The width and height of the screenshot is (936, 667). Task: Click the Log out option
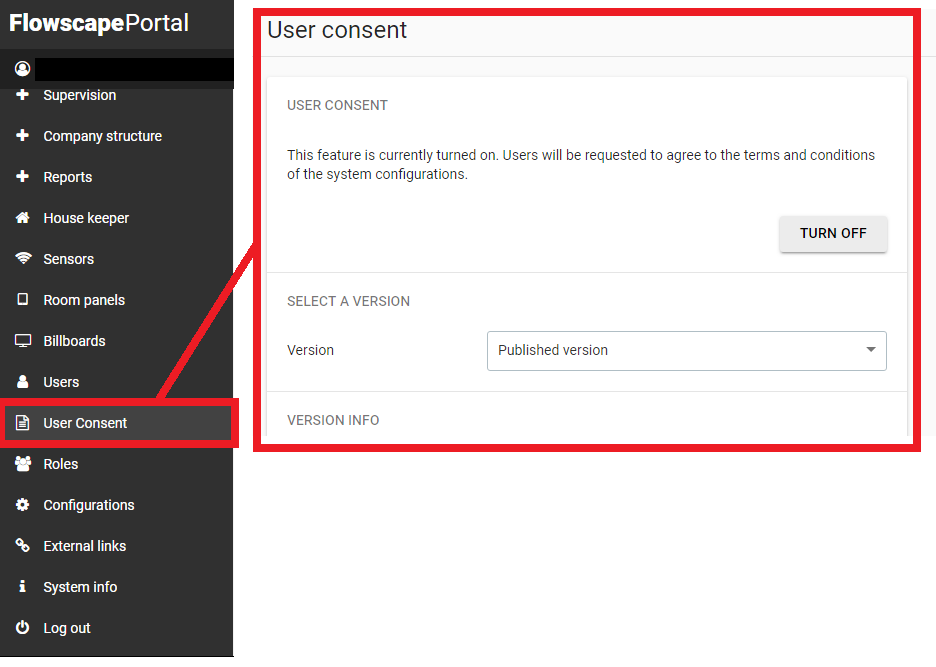coord(68,627)
